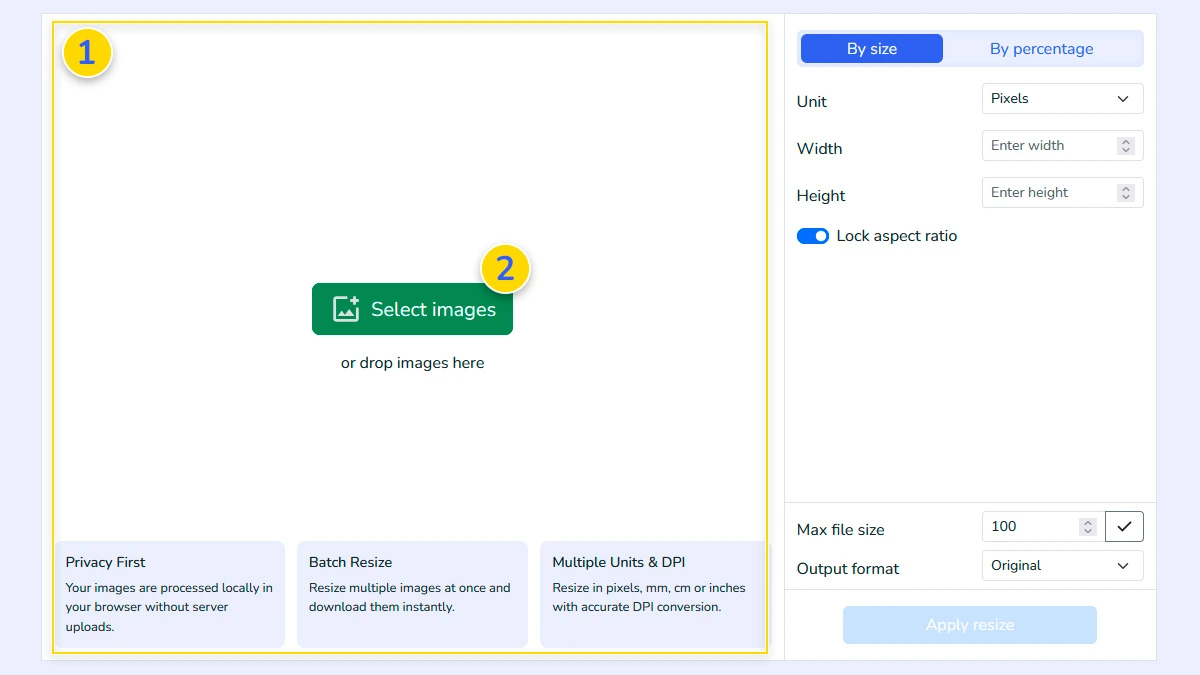Increase Max file size with its stepper
The width and height of the screenshot is (1200, 675).
[x=1087, y=521]
